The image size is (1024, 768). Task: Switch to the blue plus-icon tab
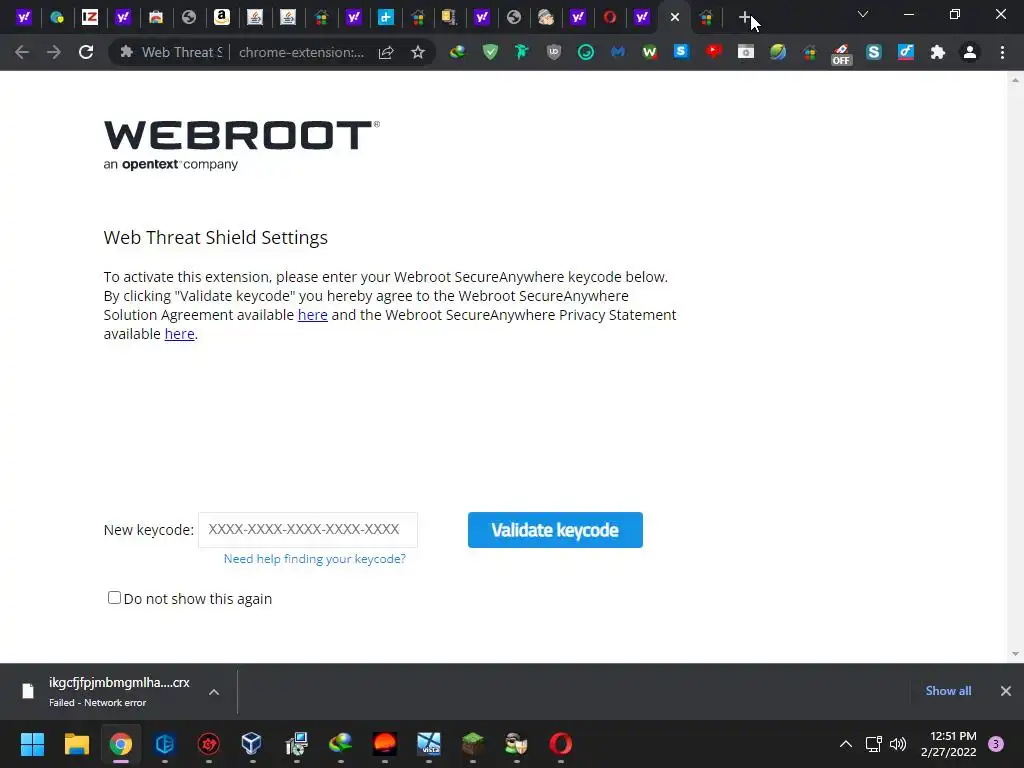(386, 18)
